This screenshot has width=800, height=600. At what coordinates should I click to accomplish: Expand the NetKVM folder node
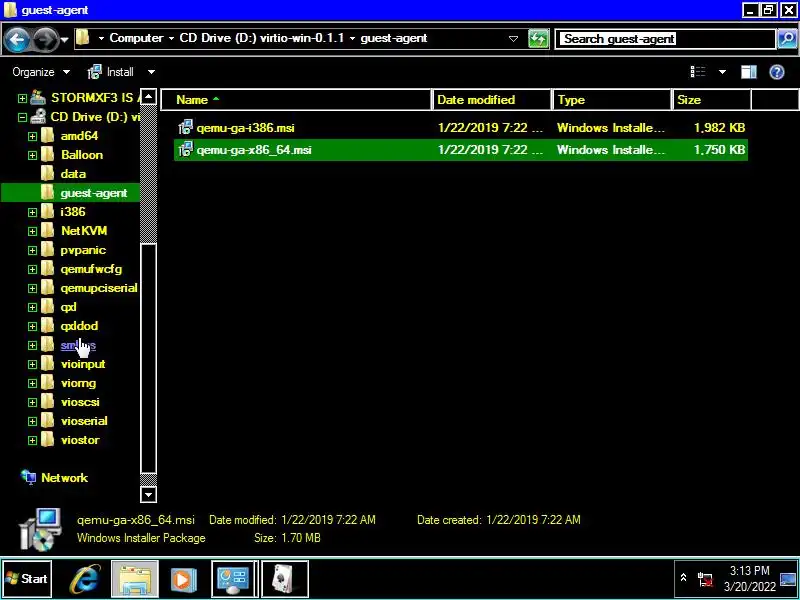click(32, 231)
